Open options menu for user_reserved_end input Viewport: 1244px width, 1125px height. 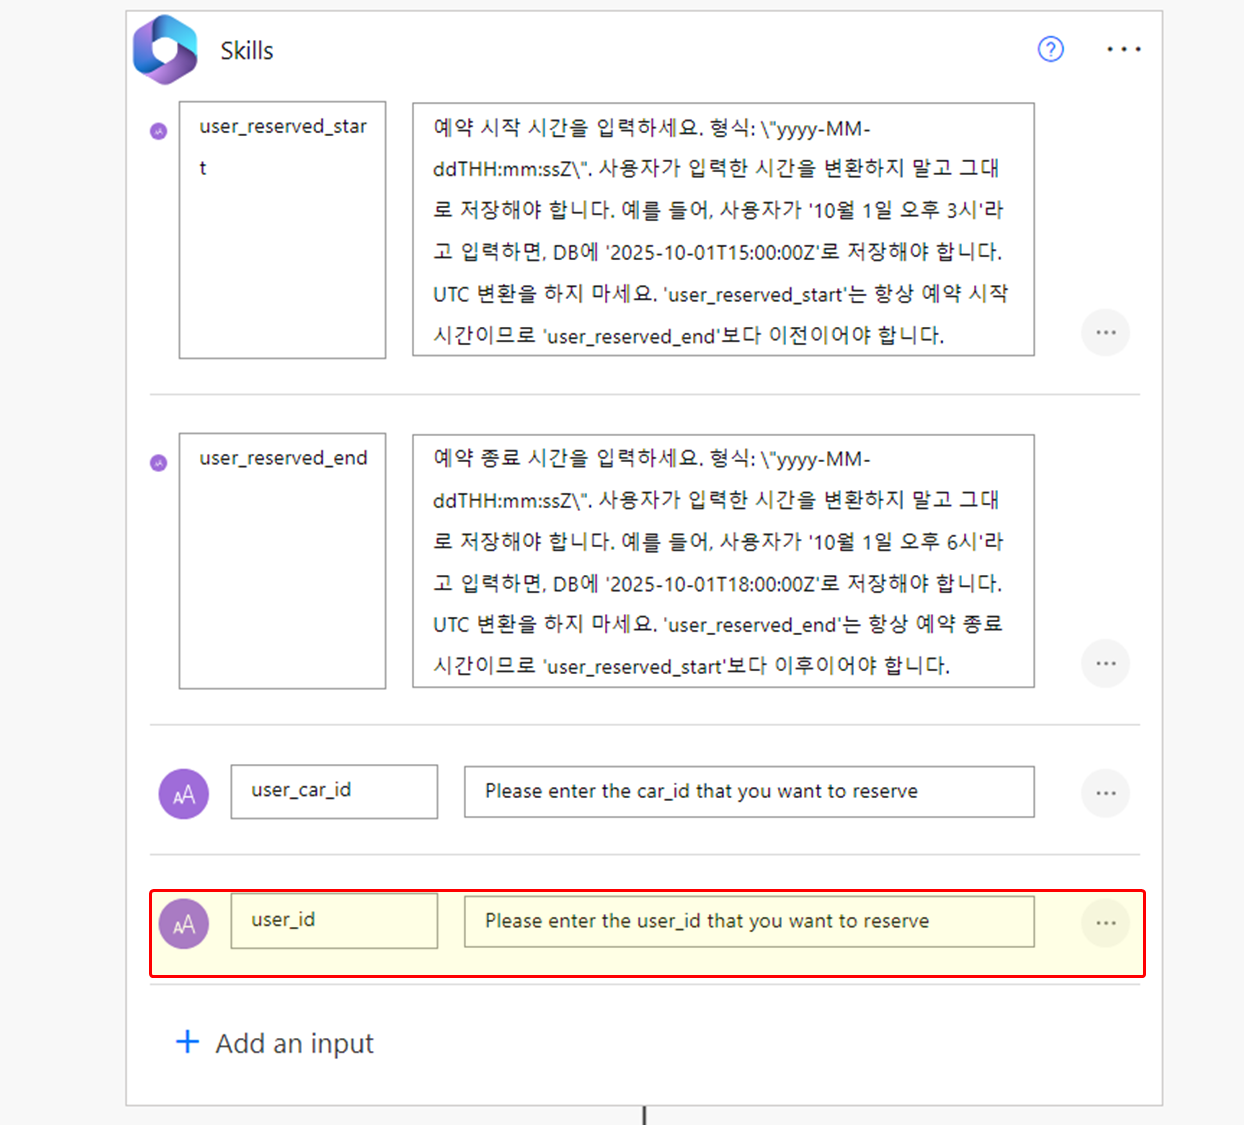[x=1106, y=663]
